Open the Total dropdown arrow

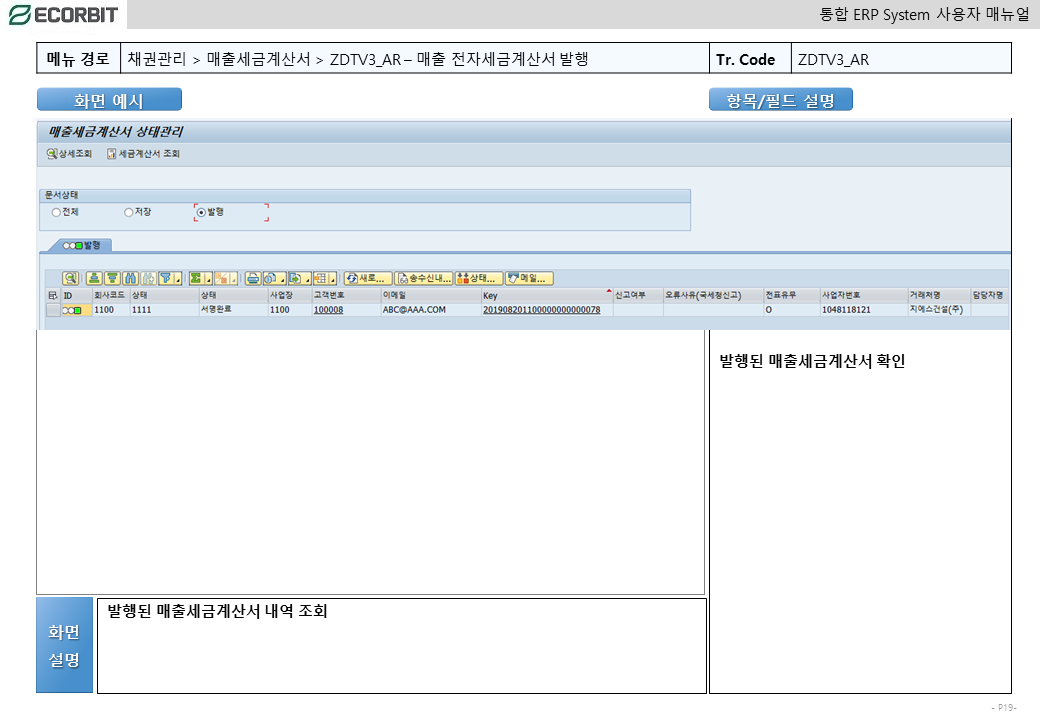(208, 278)
